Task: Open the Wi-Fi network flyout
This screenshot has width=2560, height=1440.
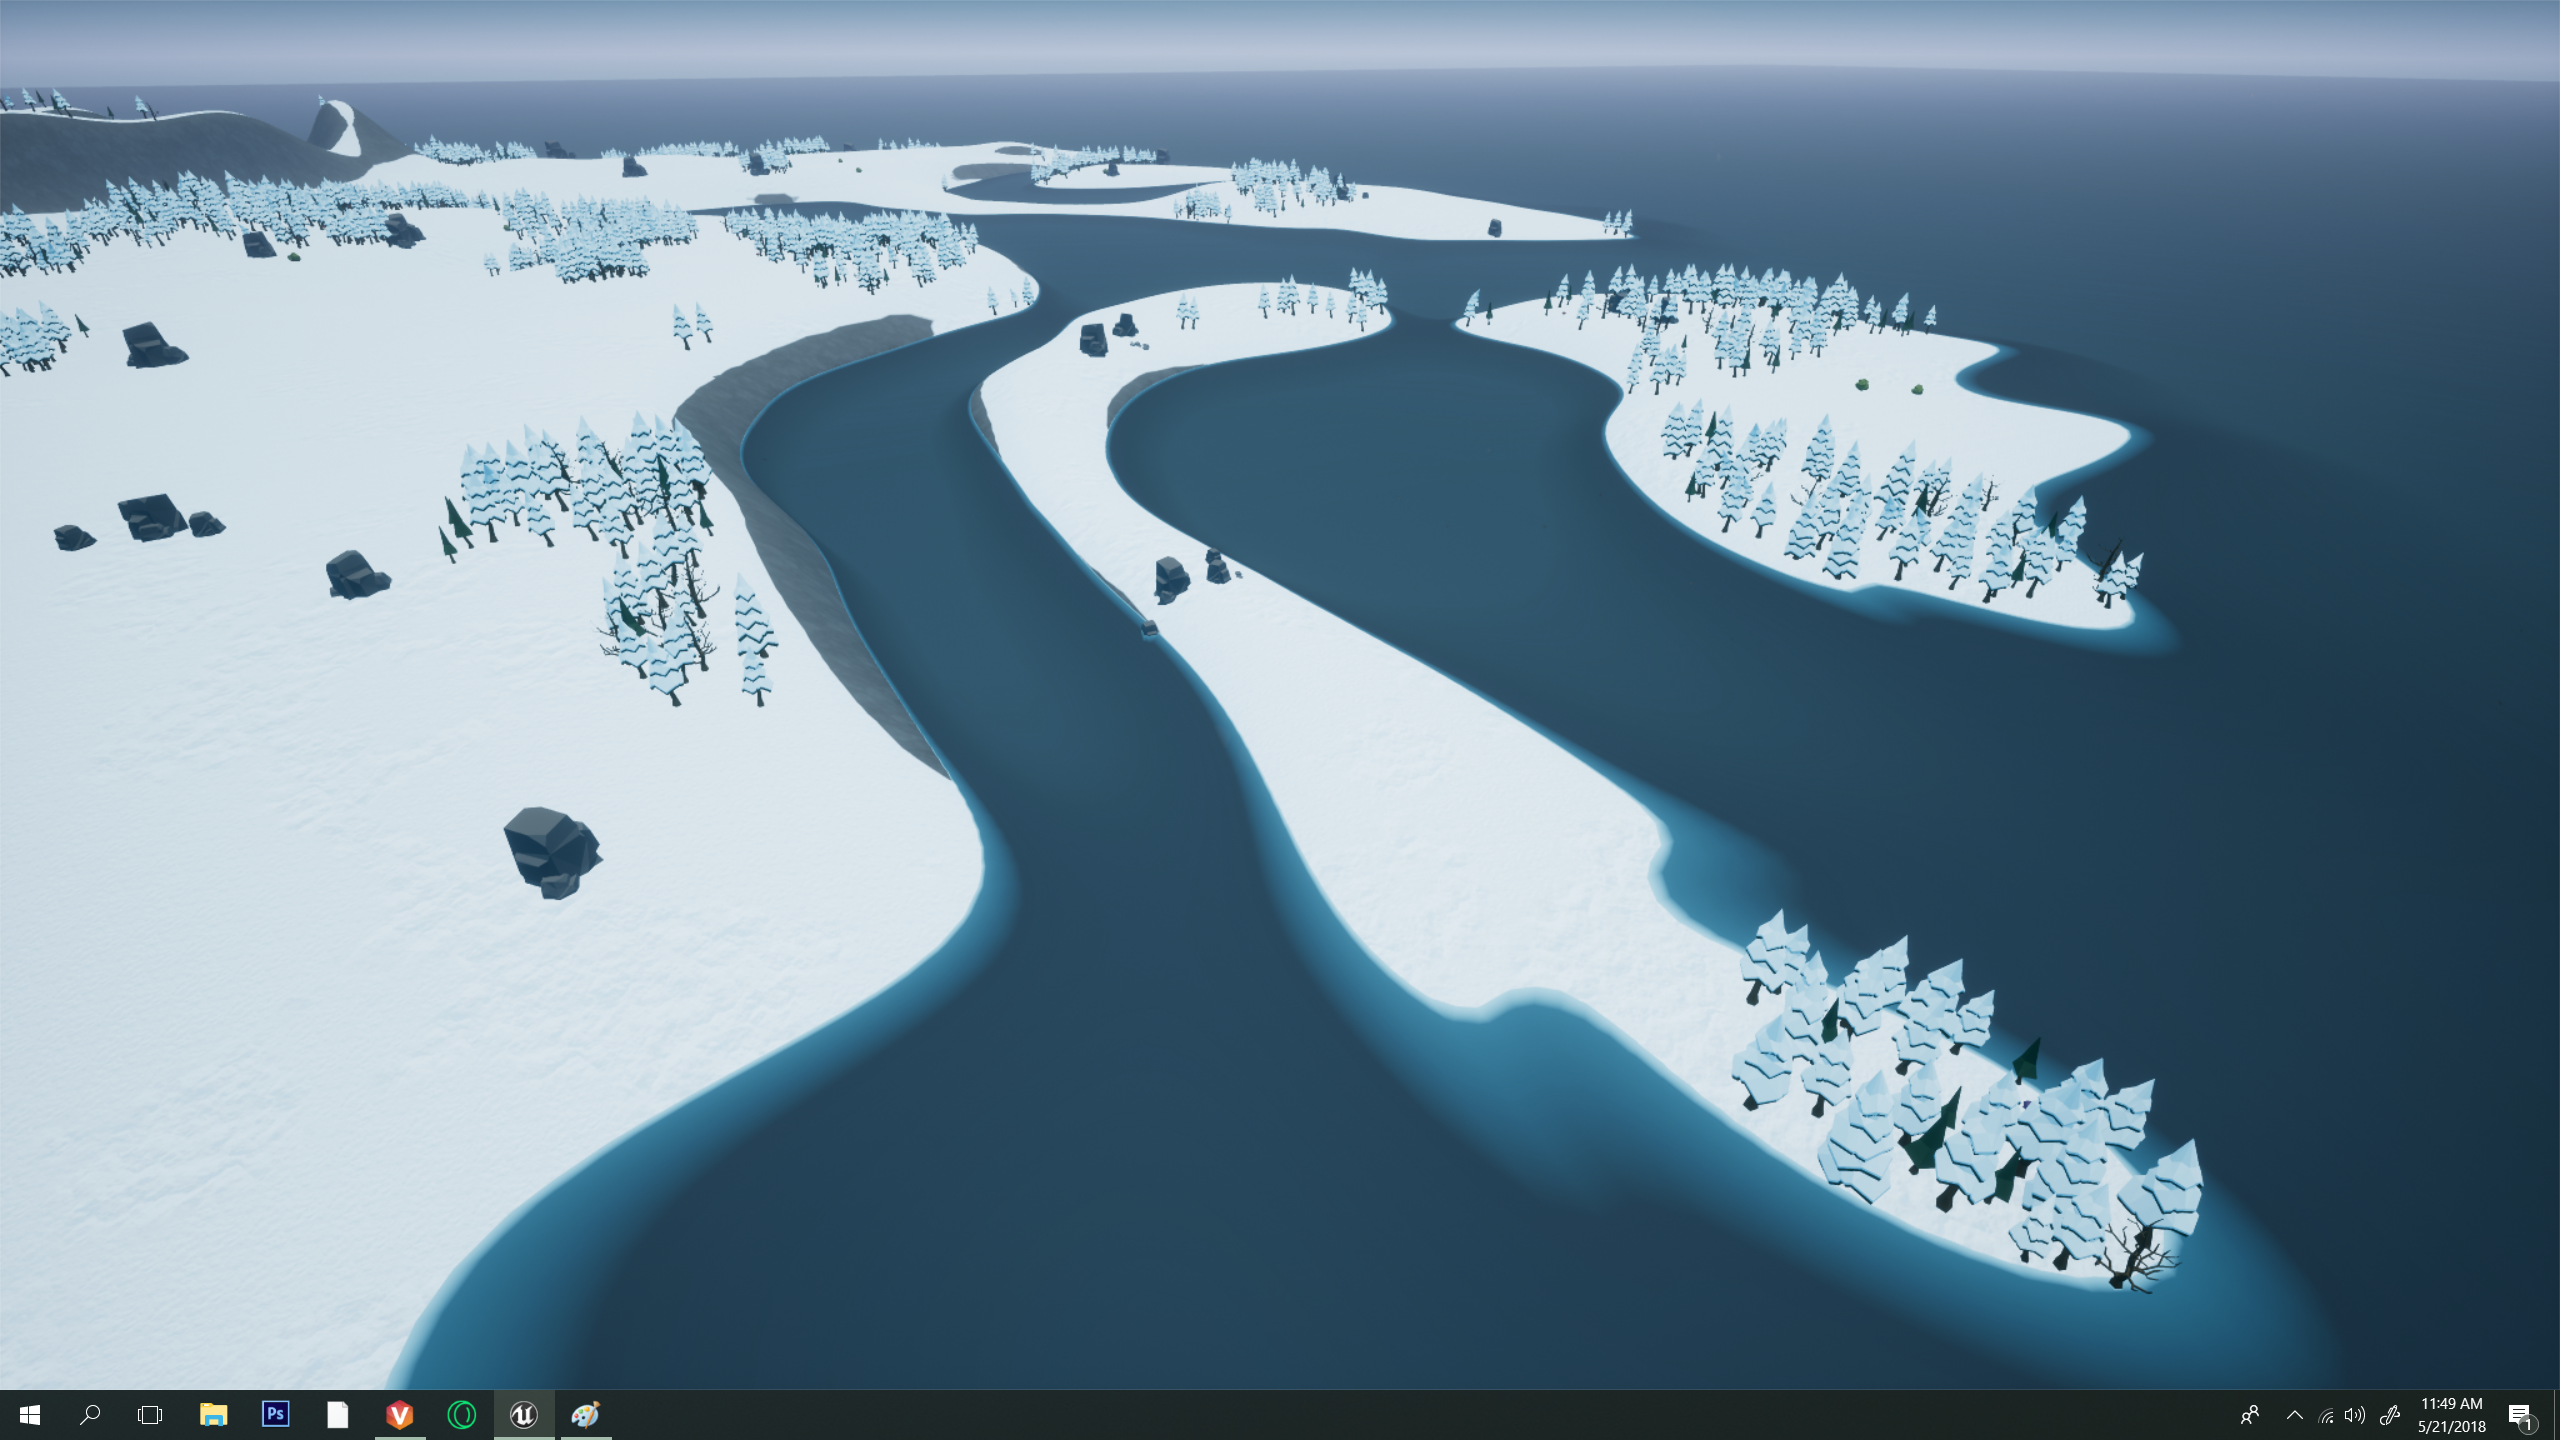Action: point(2326,1415)
